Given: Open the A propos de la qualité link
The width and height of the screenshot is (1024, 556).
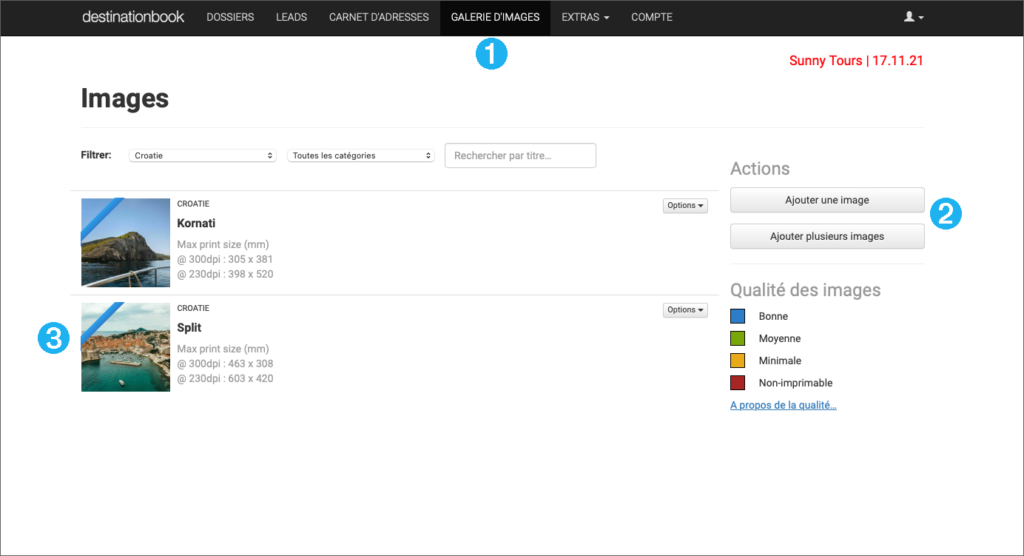Looking at the screenshot, I should [x=783, y=405].
